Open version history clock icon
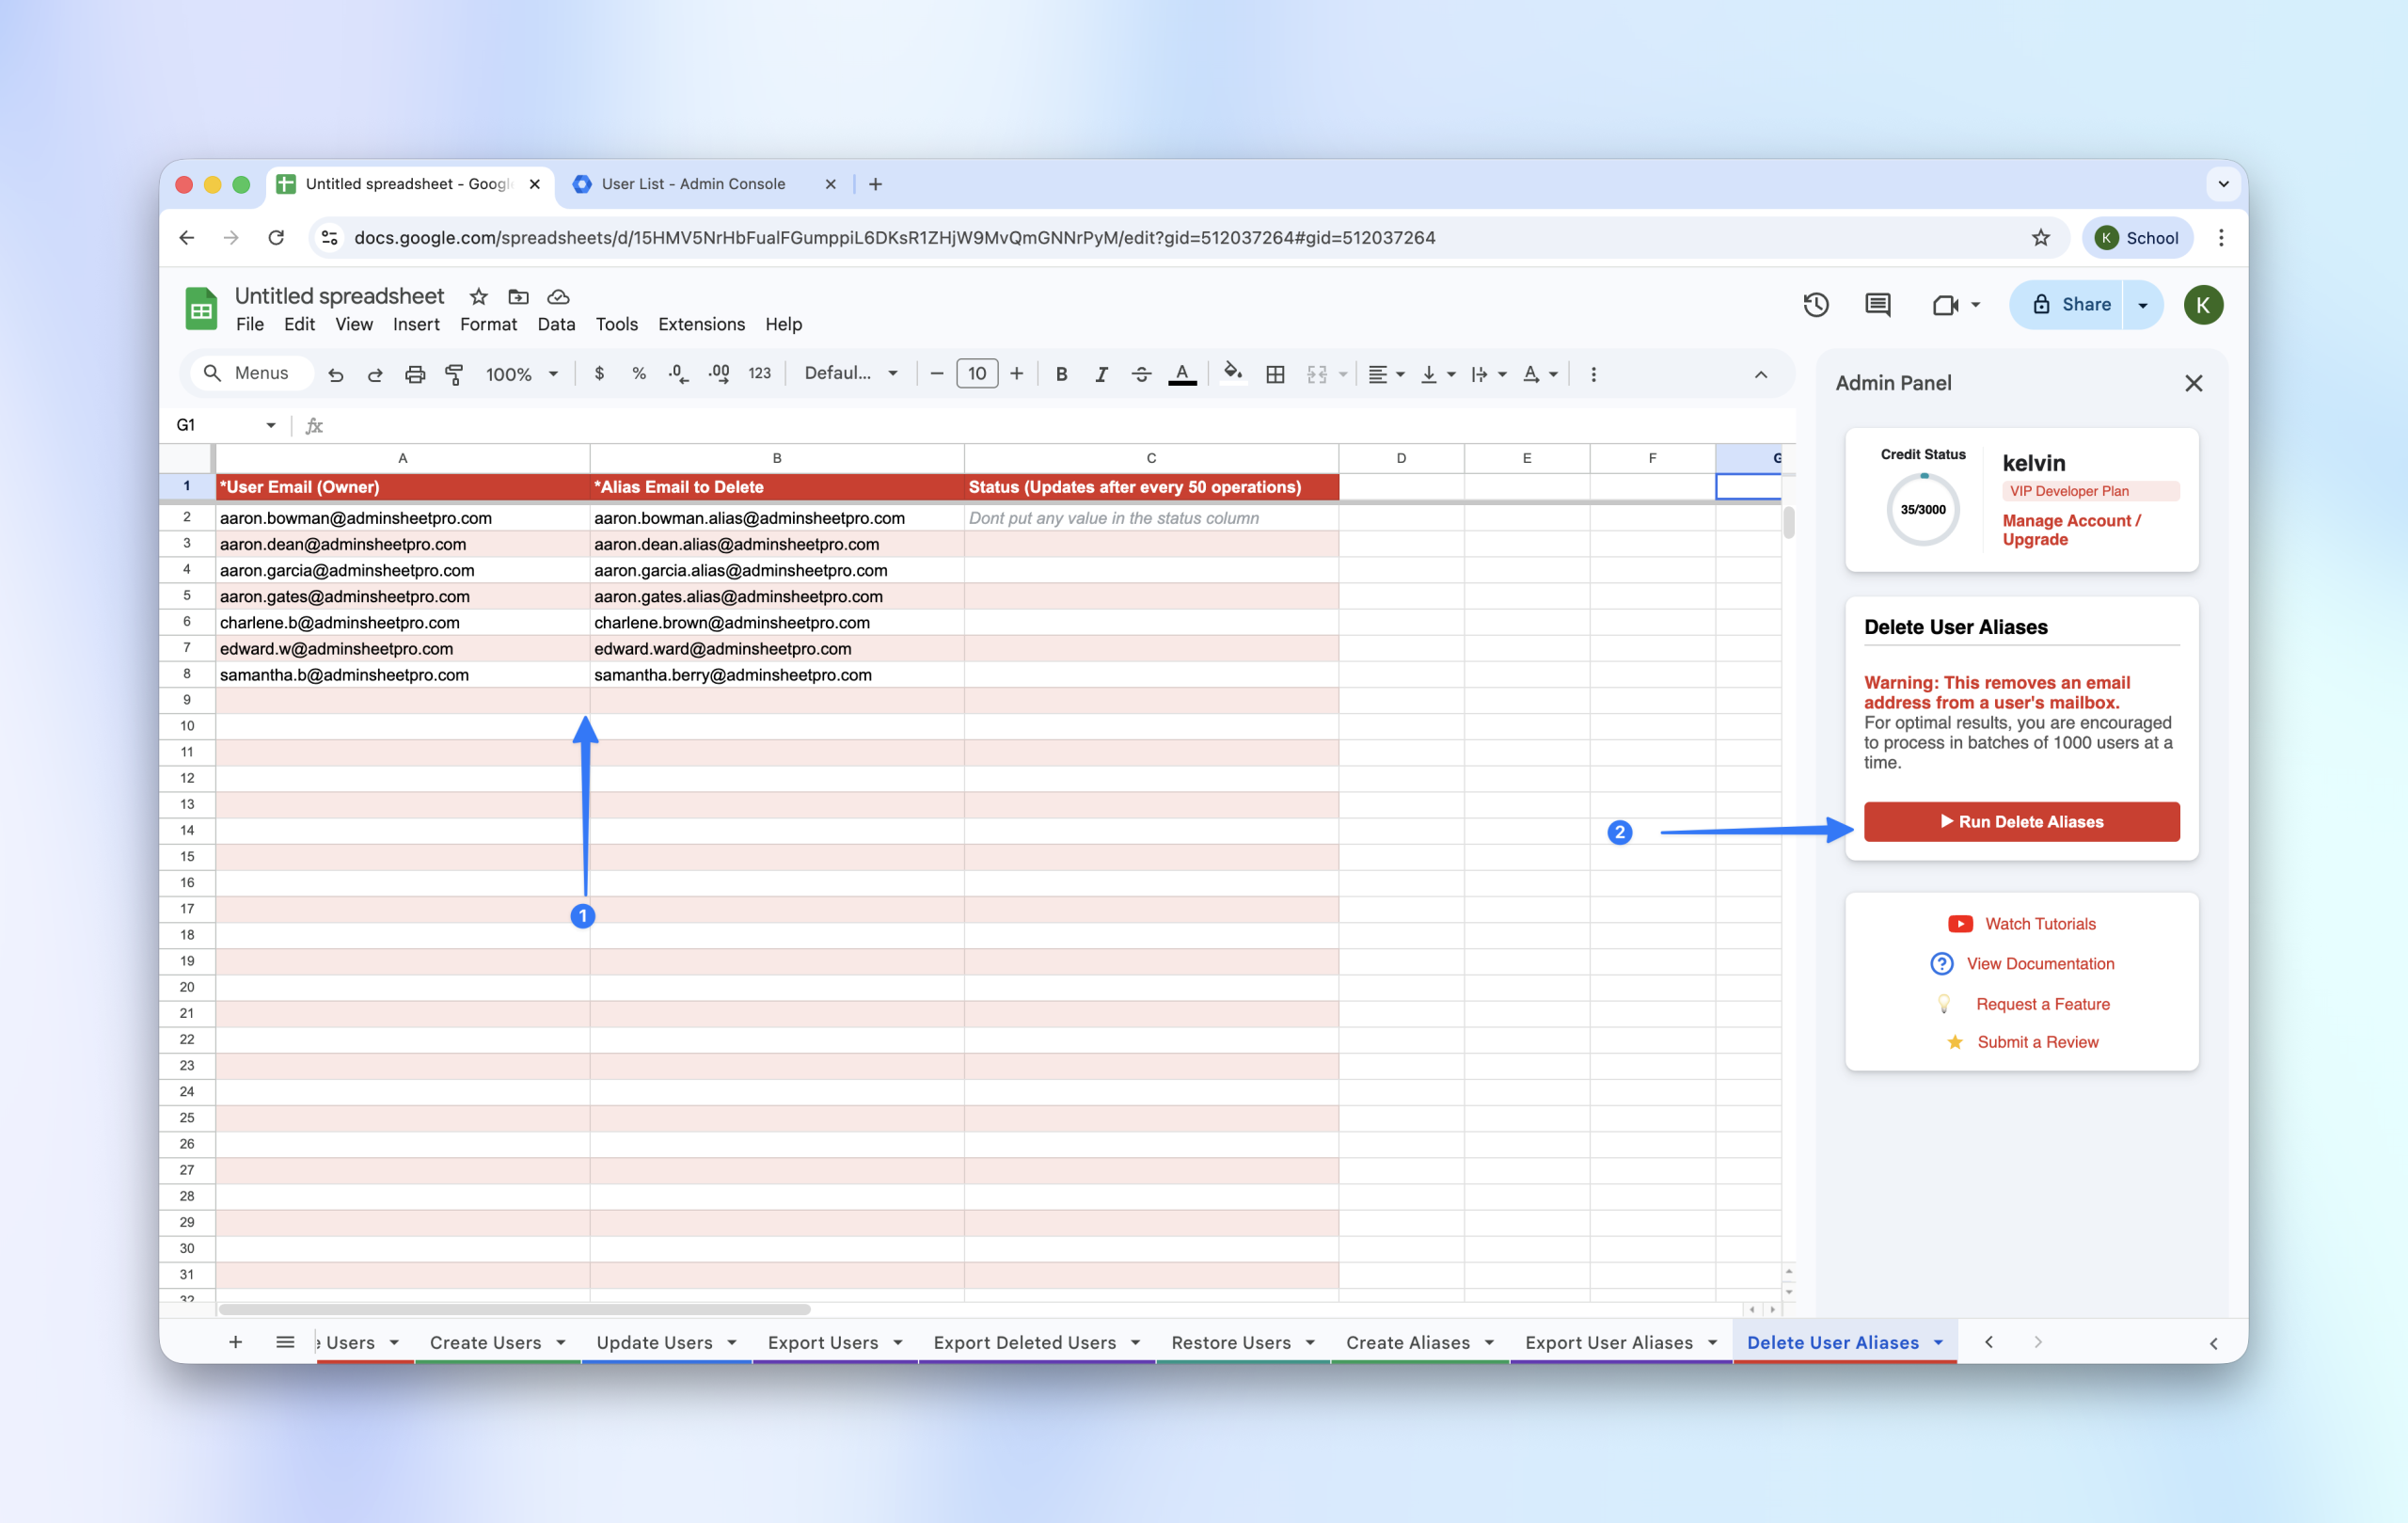 (1815, 305)
